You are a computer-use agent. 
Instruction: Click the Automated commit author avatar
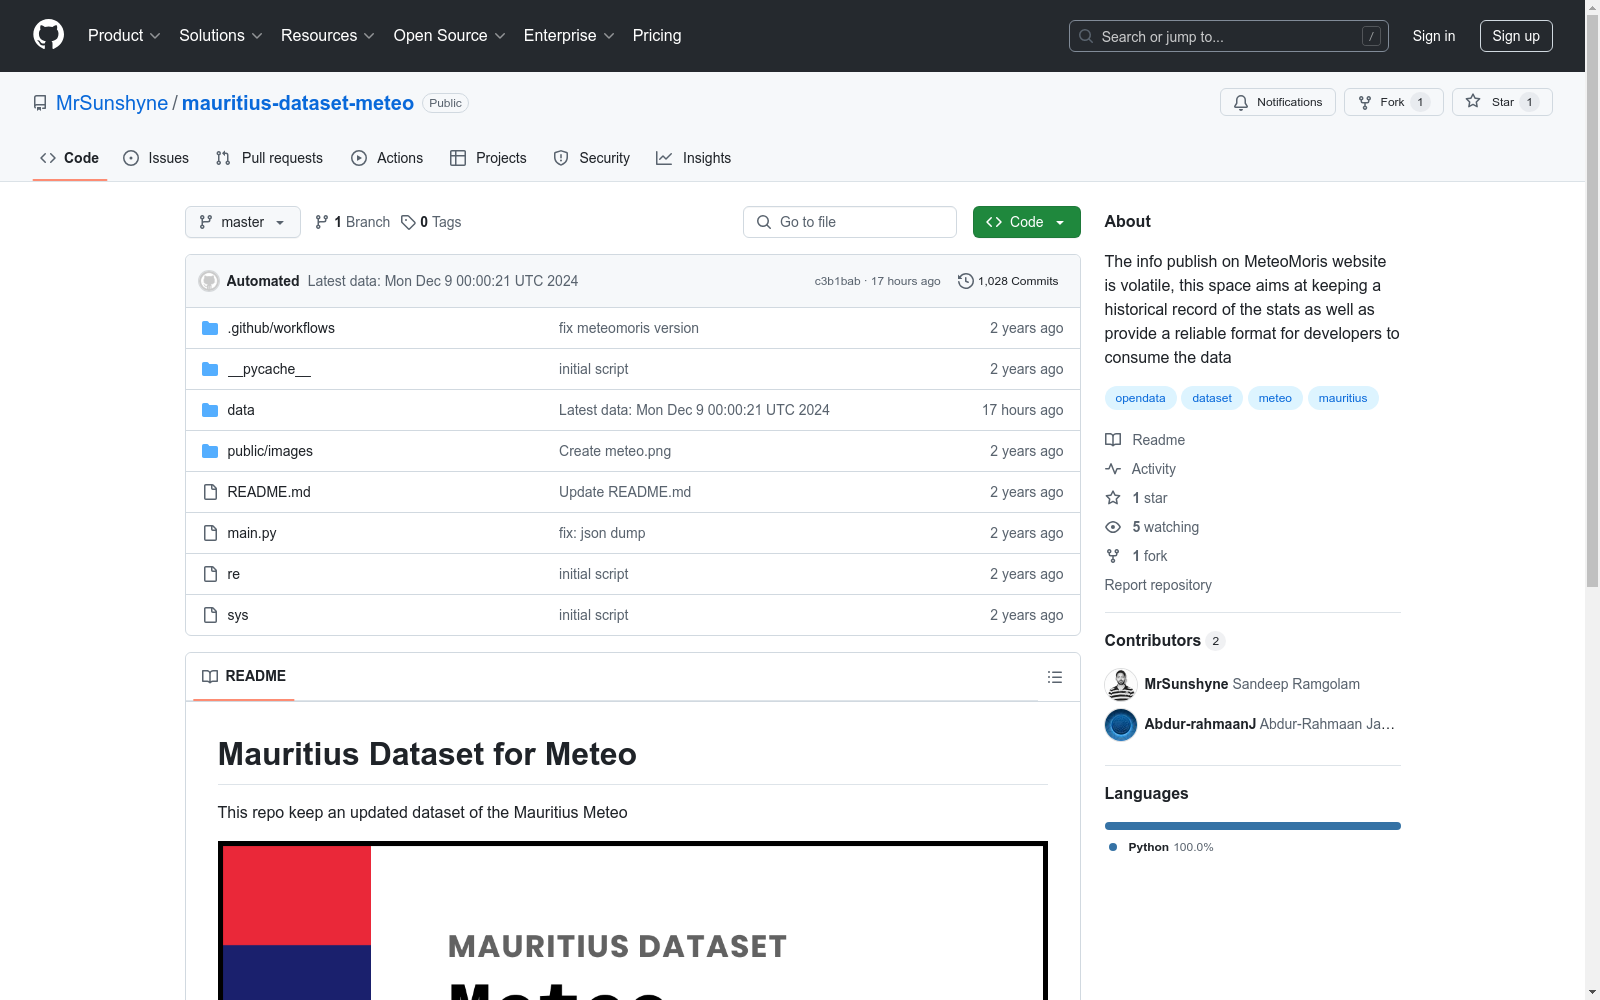(x=209, y=281)
